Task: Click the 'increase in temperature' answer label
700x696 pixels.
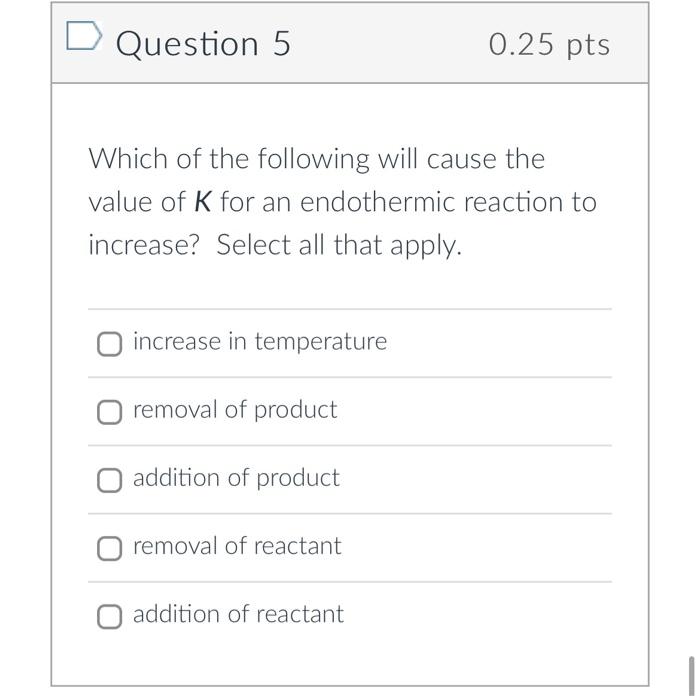Action: 259,342
